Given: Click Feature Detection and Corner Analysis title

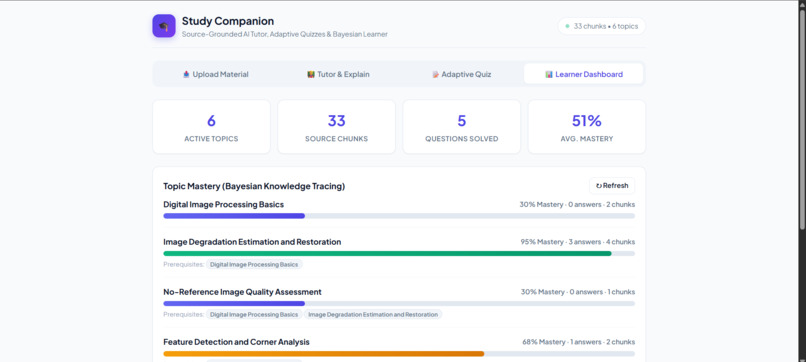Looking at the screenshot, I should click(x=236, y=342).
